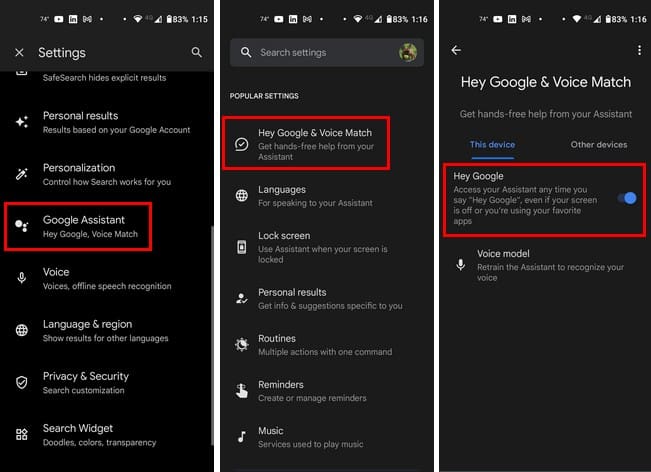The image size is (651, 472).
Task: Click the battery indicator in left panel status bar
Action: (169, 19)
